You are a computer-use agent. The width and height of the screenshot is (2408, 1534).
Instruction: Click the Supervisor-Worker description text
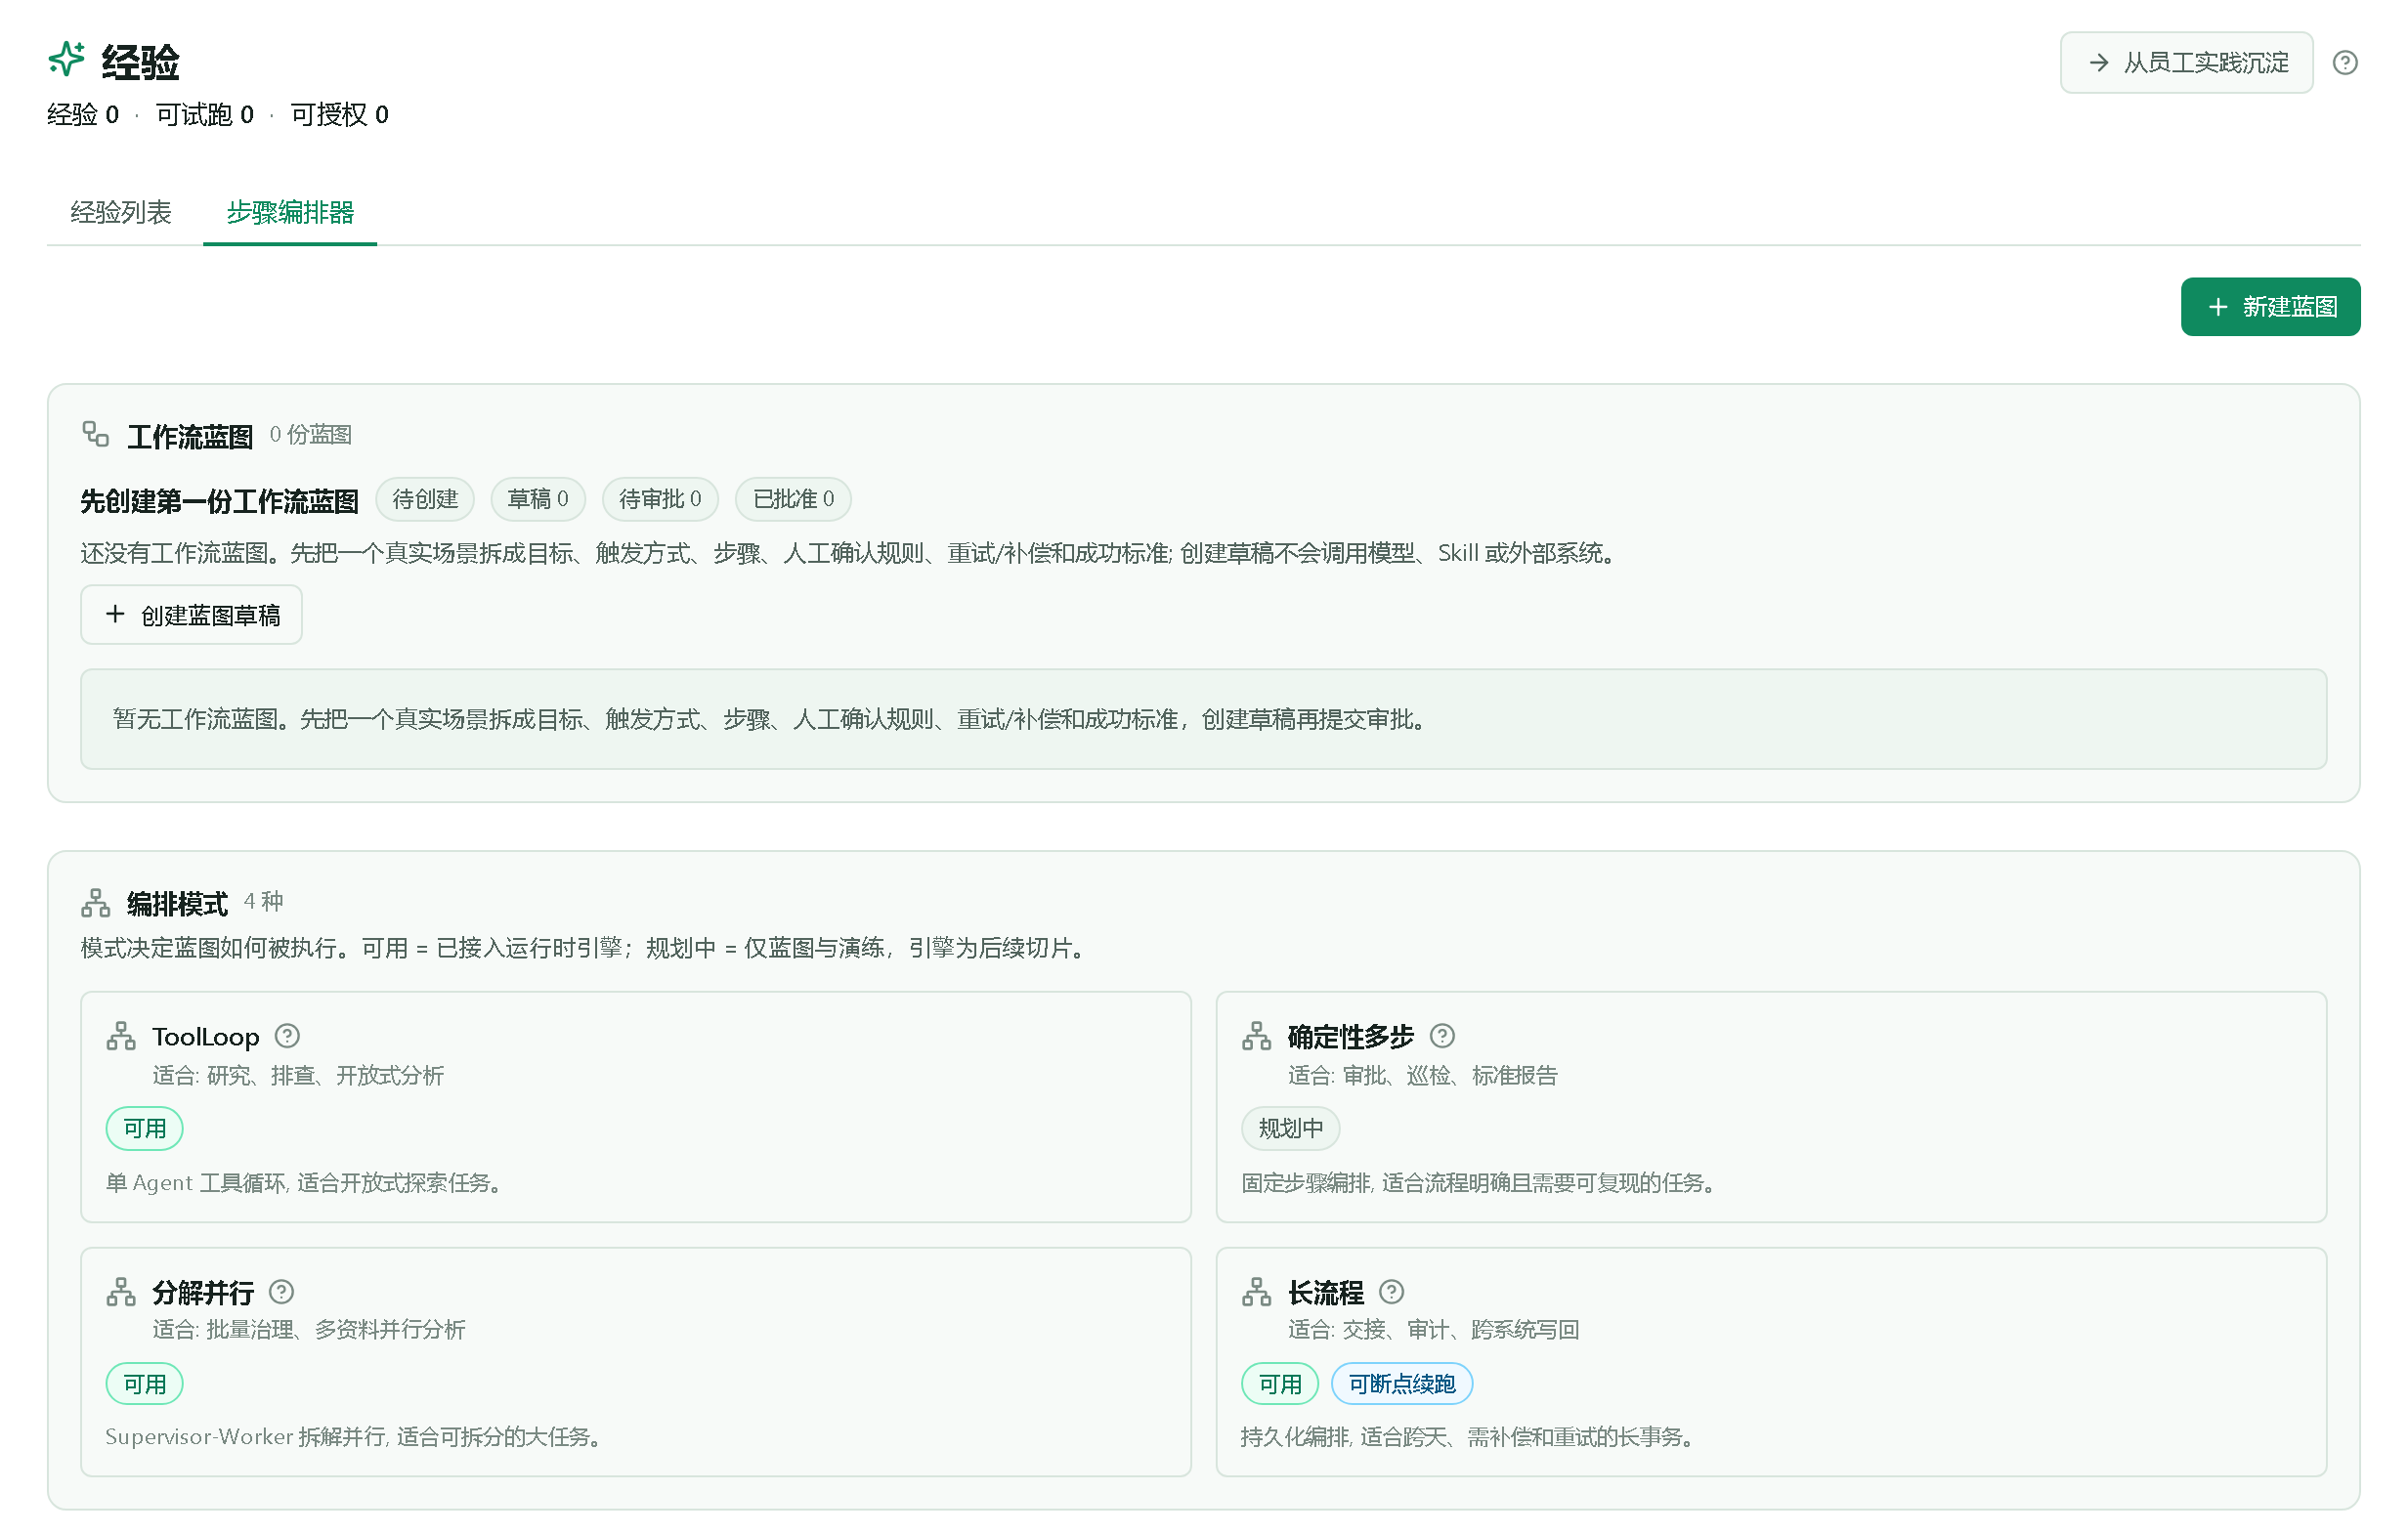click(x=354, y=1437)
